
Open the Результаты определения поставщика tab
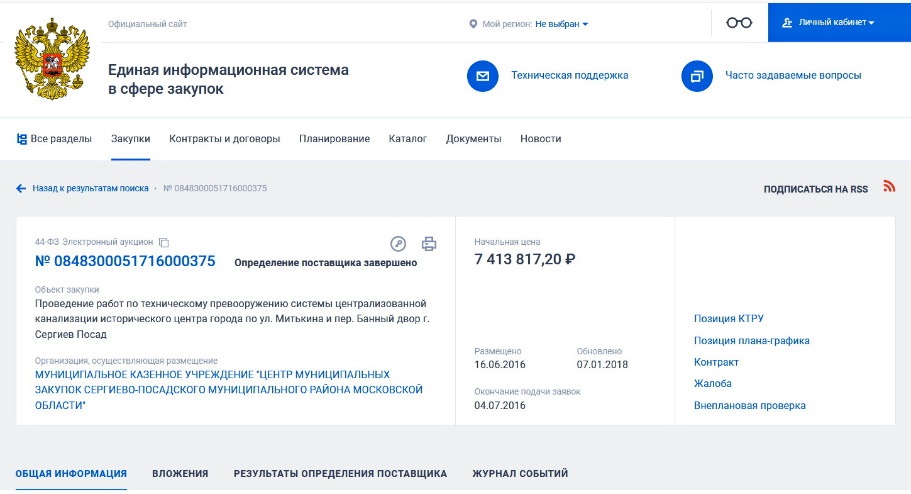(x=340, y=474)
